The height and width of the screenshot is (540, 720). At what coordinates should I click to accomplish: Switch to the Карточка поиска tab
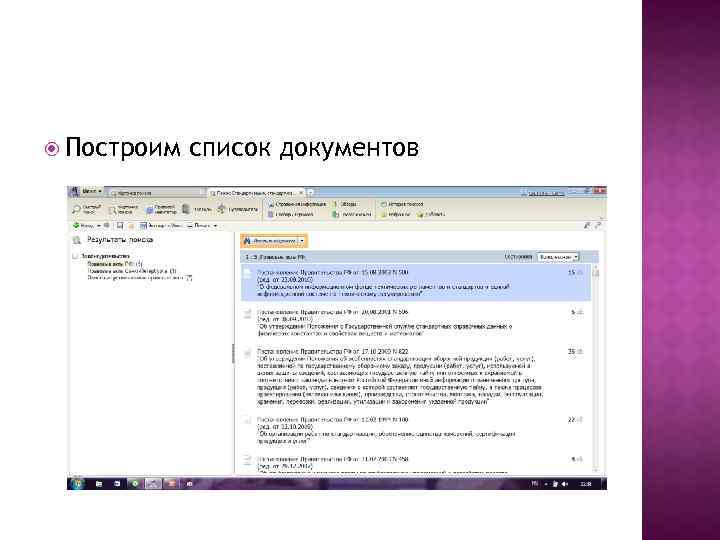click(155, 193)
